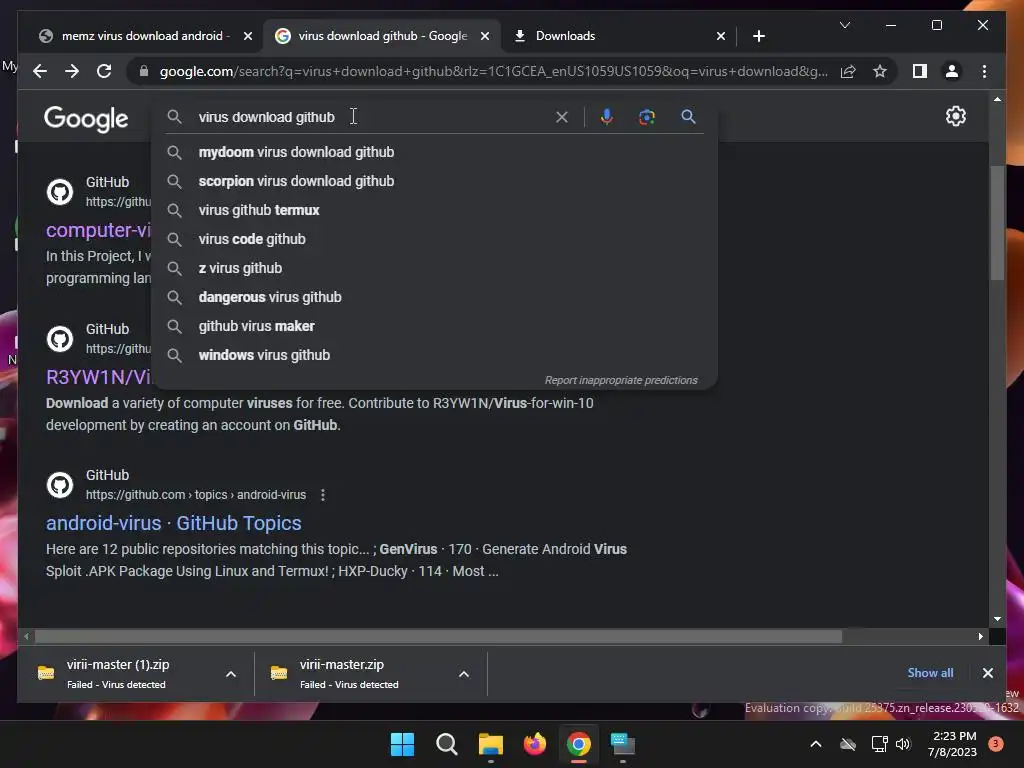Click the scroll-down arrow of the page
Image resolution: width=1024 pixels, height=768 pixels.
pos(997,618)
